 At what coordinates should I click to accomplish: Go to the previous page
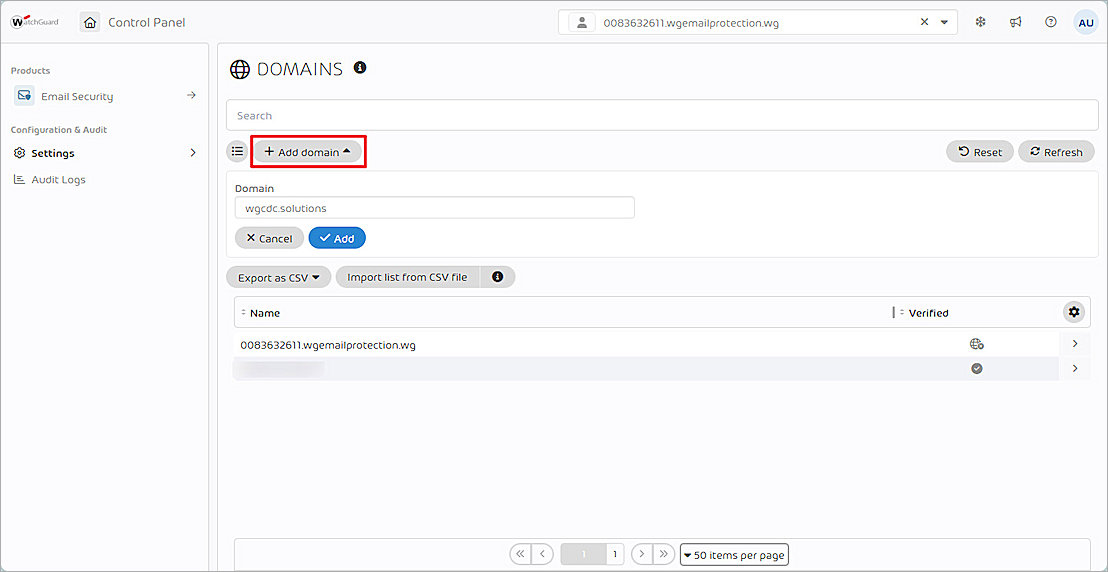coord(542,554)
